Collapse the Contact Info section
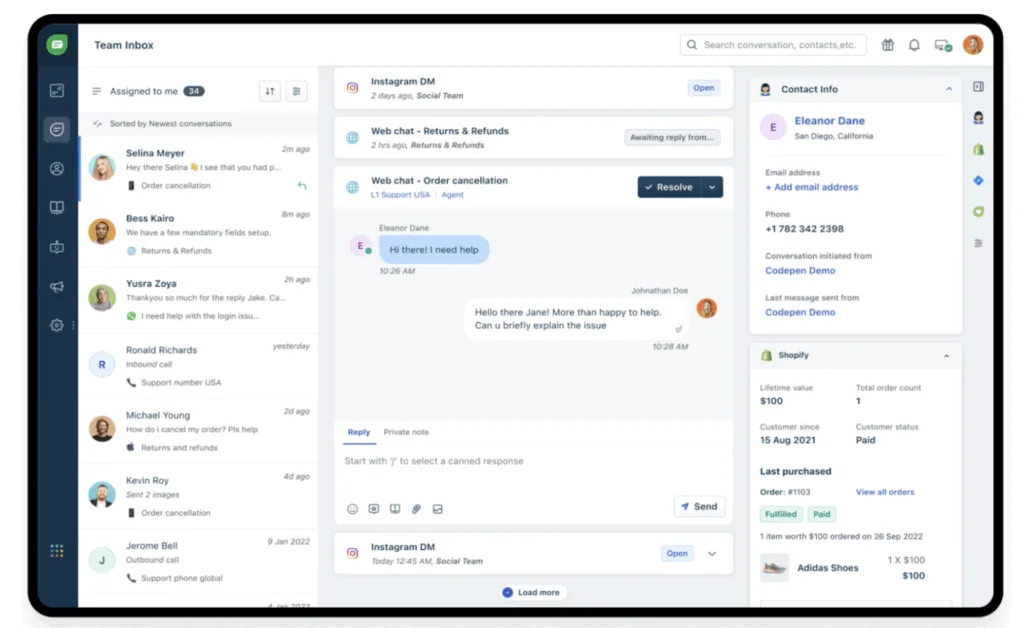This screenshot has width=1024, height=628. click(x=949, y=89)
